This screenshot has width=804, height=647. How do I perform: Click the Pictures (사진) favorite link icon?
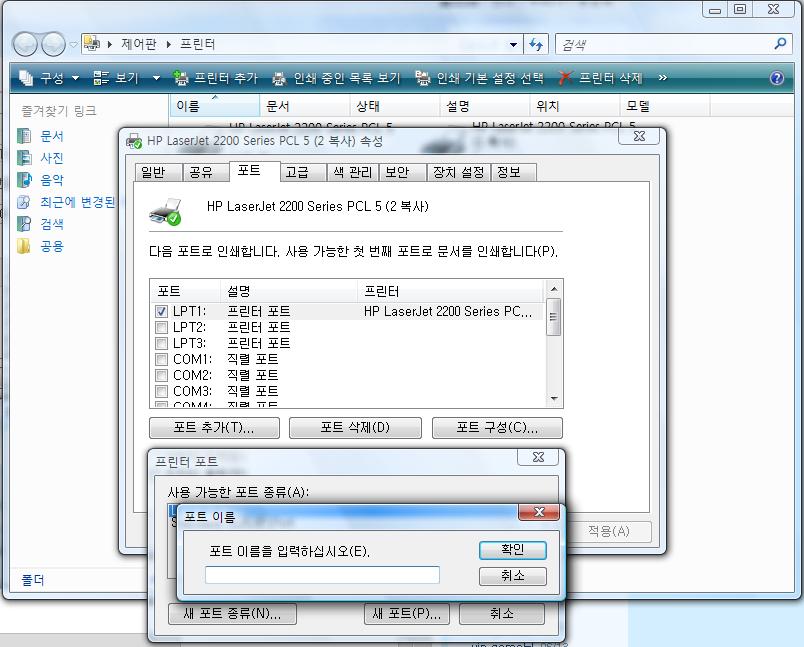24,158
